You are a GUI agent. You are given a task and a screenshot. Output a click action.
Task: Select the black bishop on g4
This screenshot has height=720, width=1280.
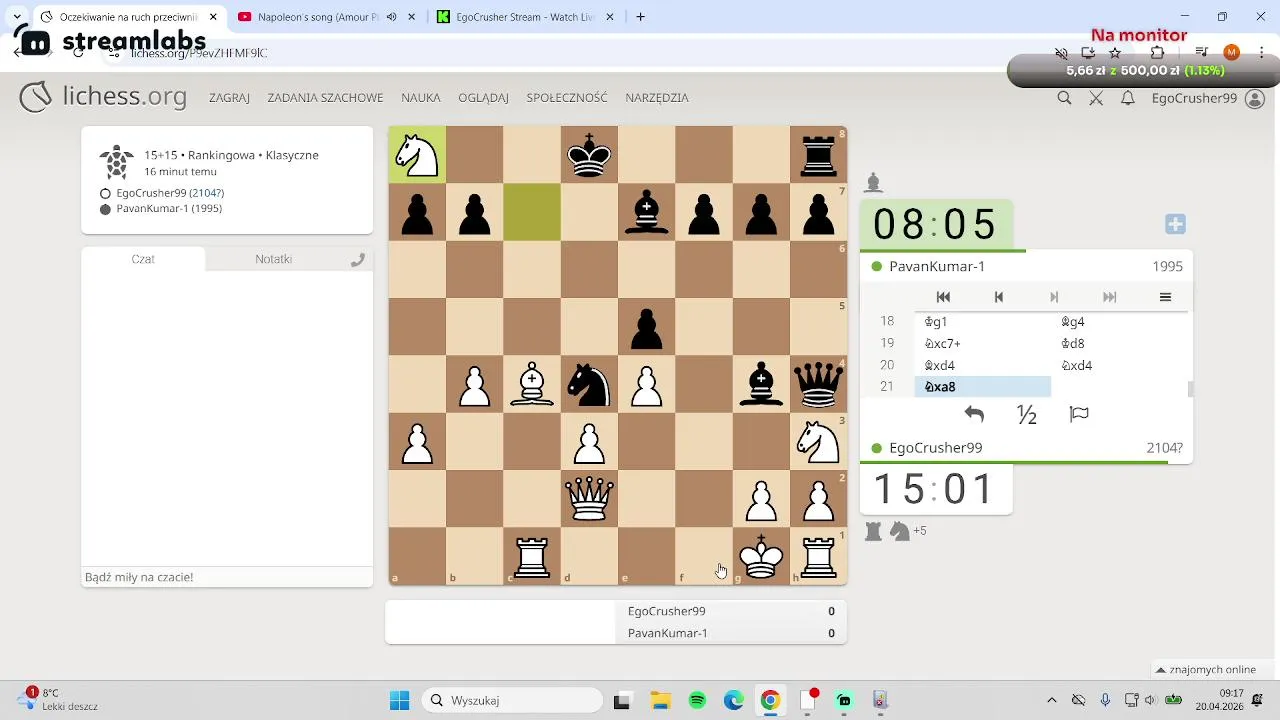(761, 385)
